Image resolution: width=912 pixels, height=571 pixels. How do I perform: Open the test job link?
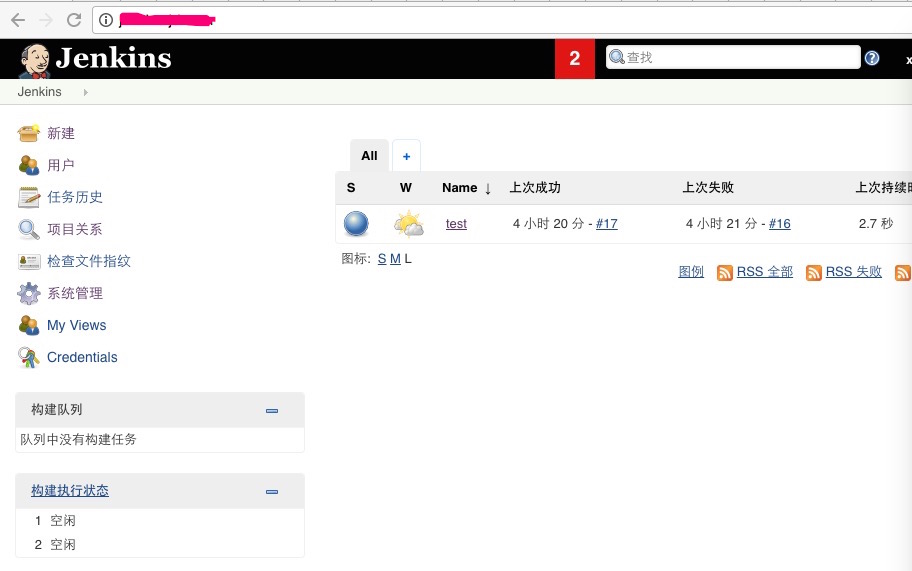click(456, 224)
